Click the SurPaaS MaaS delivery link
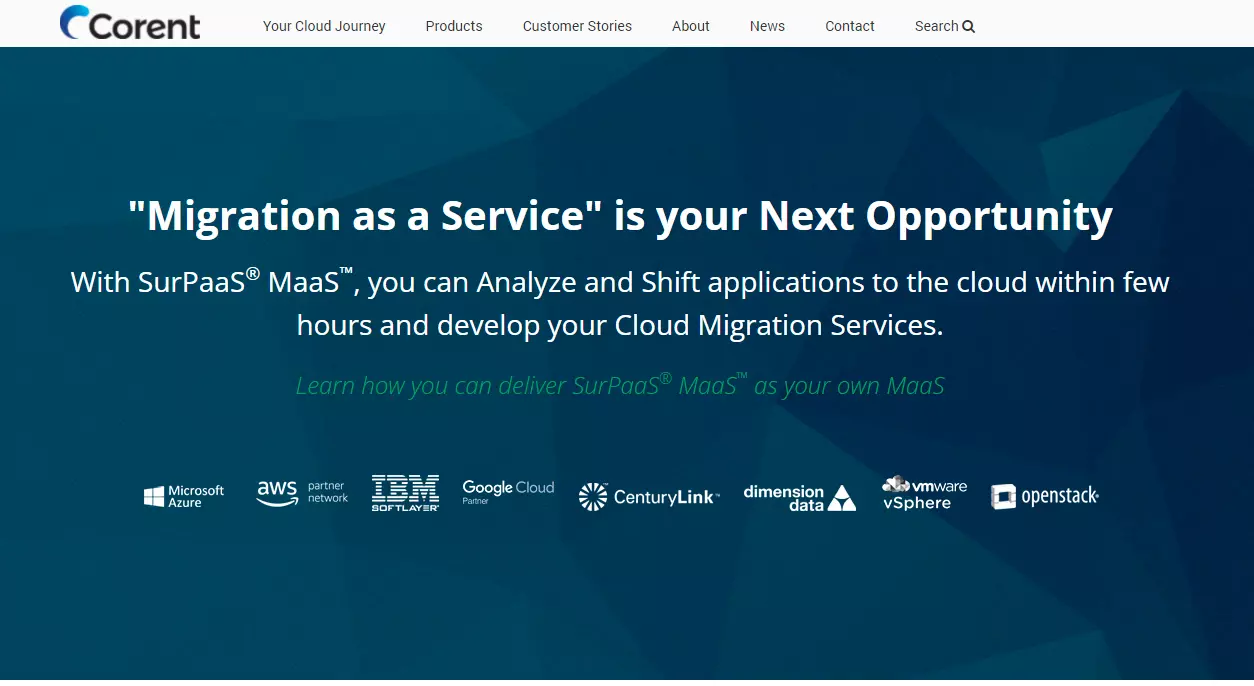 (620, 385)
